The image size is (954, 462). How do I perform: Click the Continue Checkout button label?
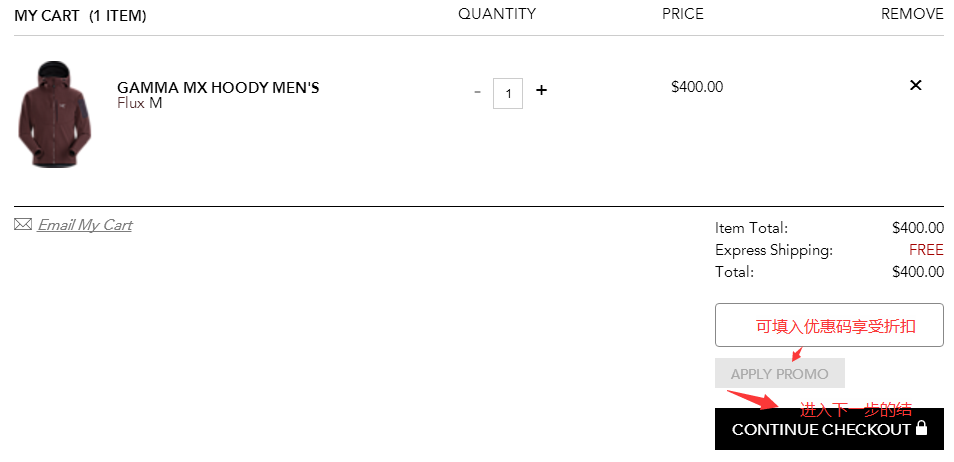(820, 430)
